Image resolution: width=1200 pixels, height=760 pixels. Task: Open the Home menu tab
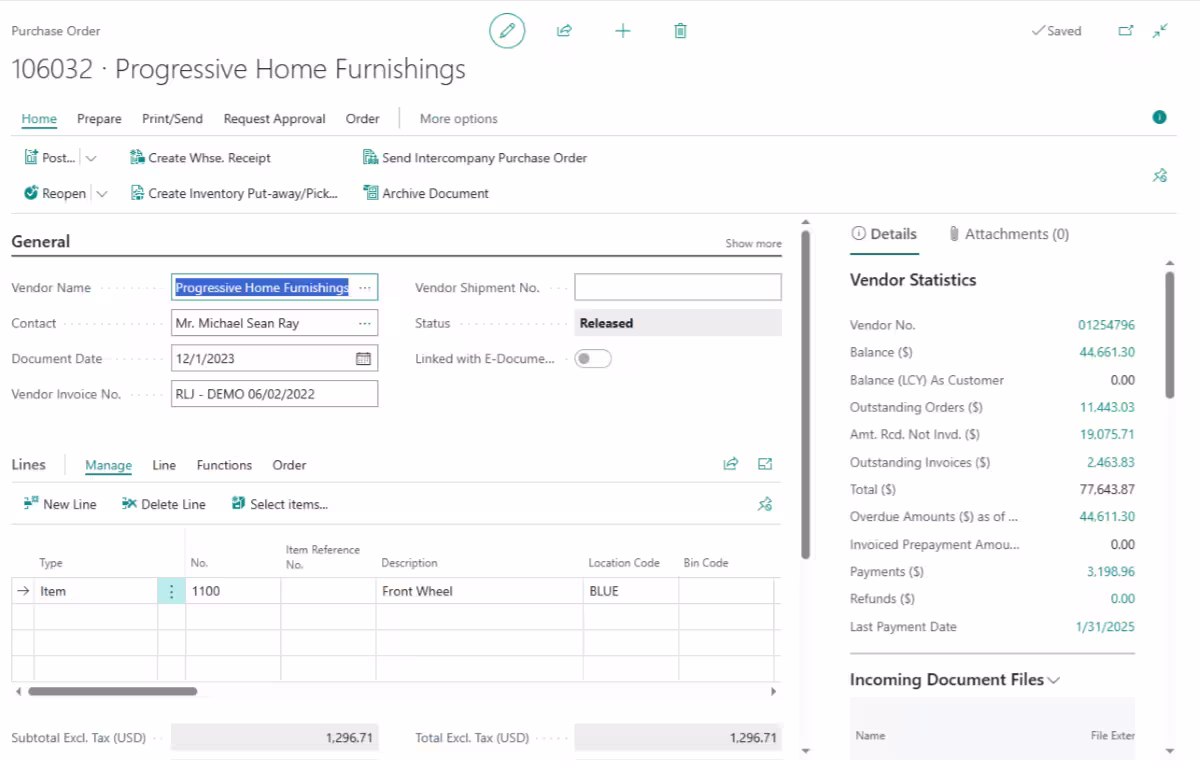click(x=39, y=118)
